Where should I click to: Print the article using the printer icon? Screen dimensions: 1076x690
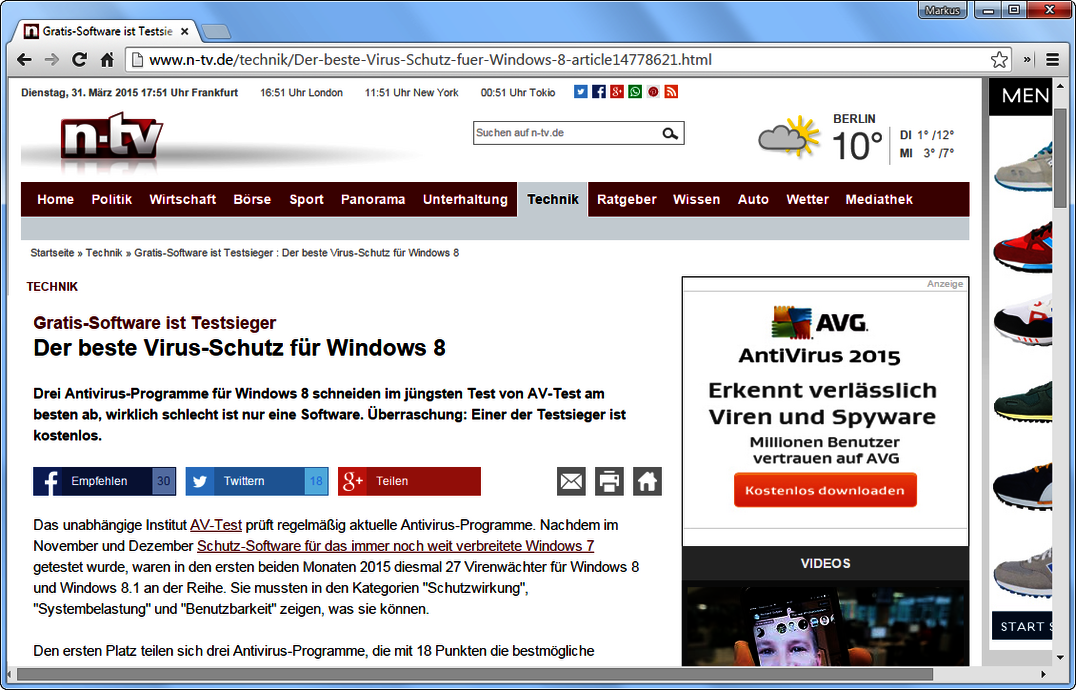click(609, 481)
